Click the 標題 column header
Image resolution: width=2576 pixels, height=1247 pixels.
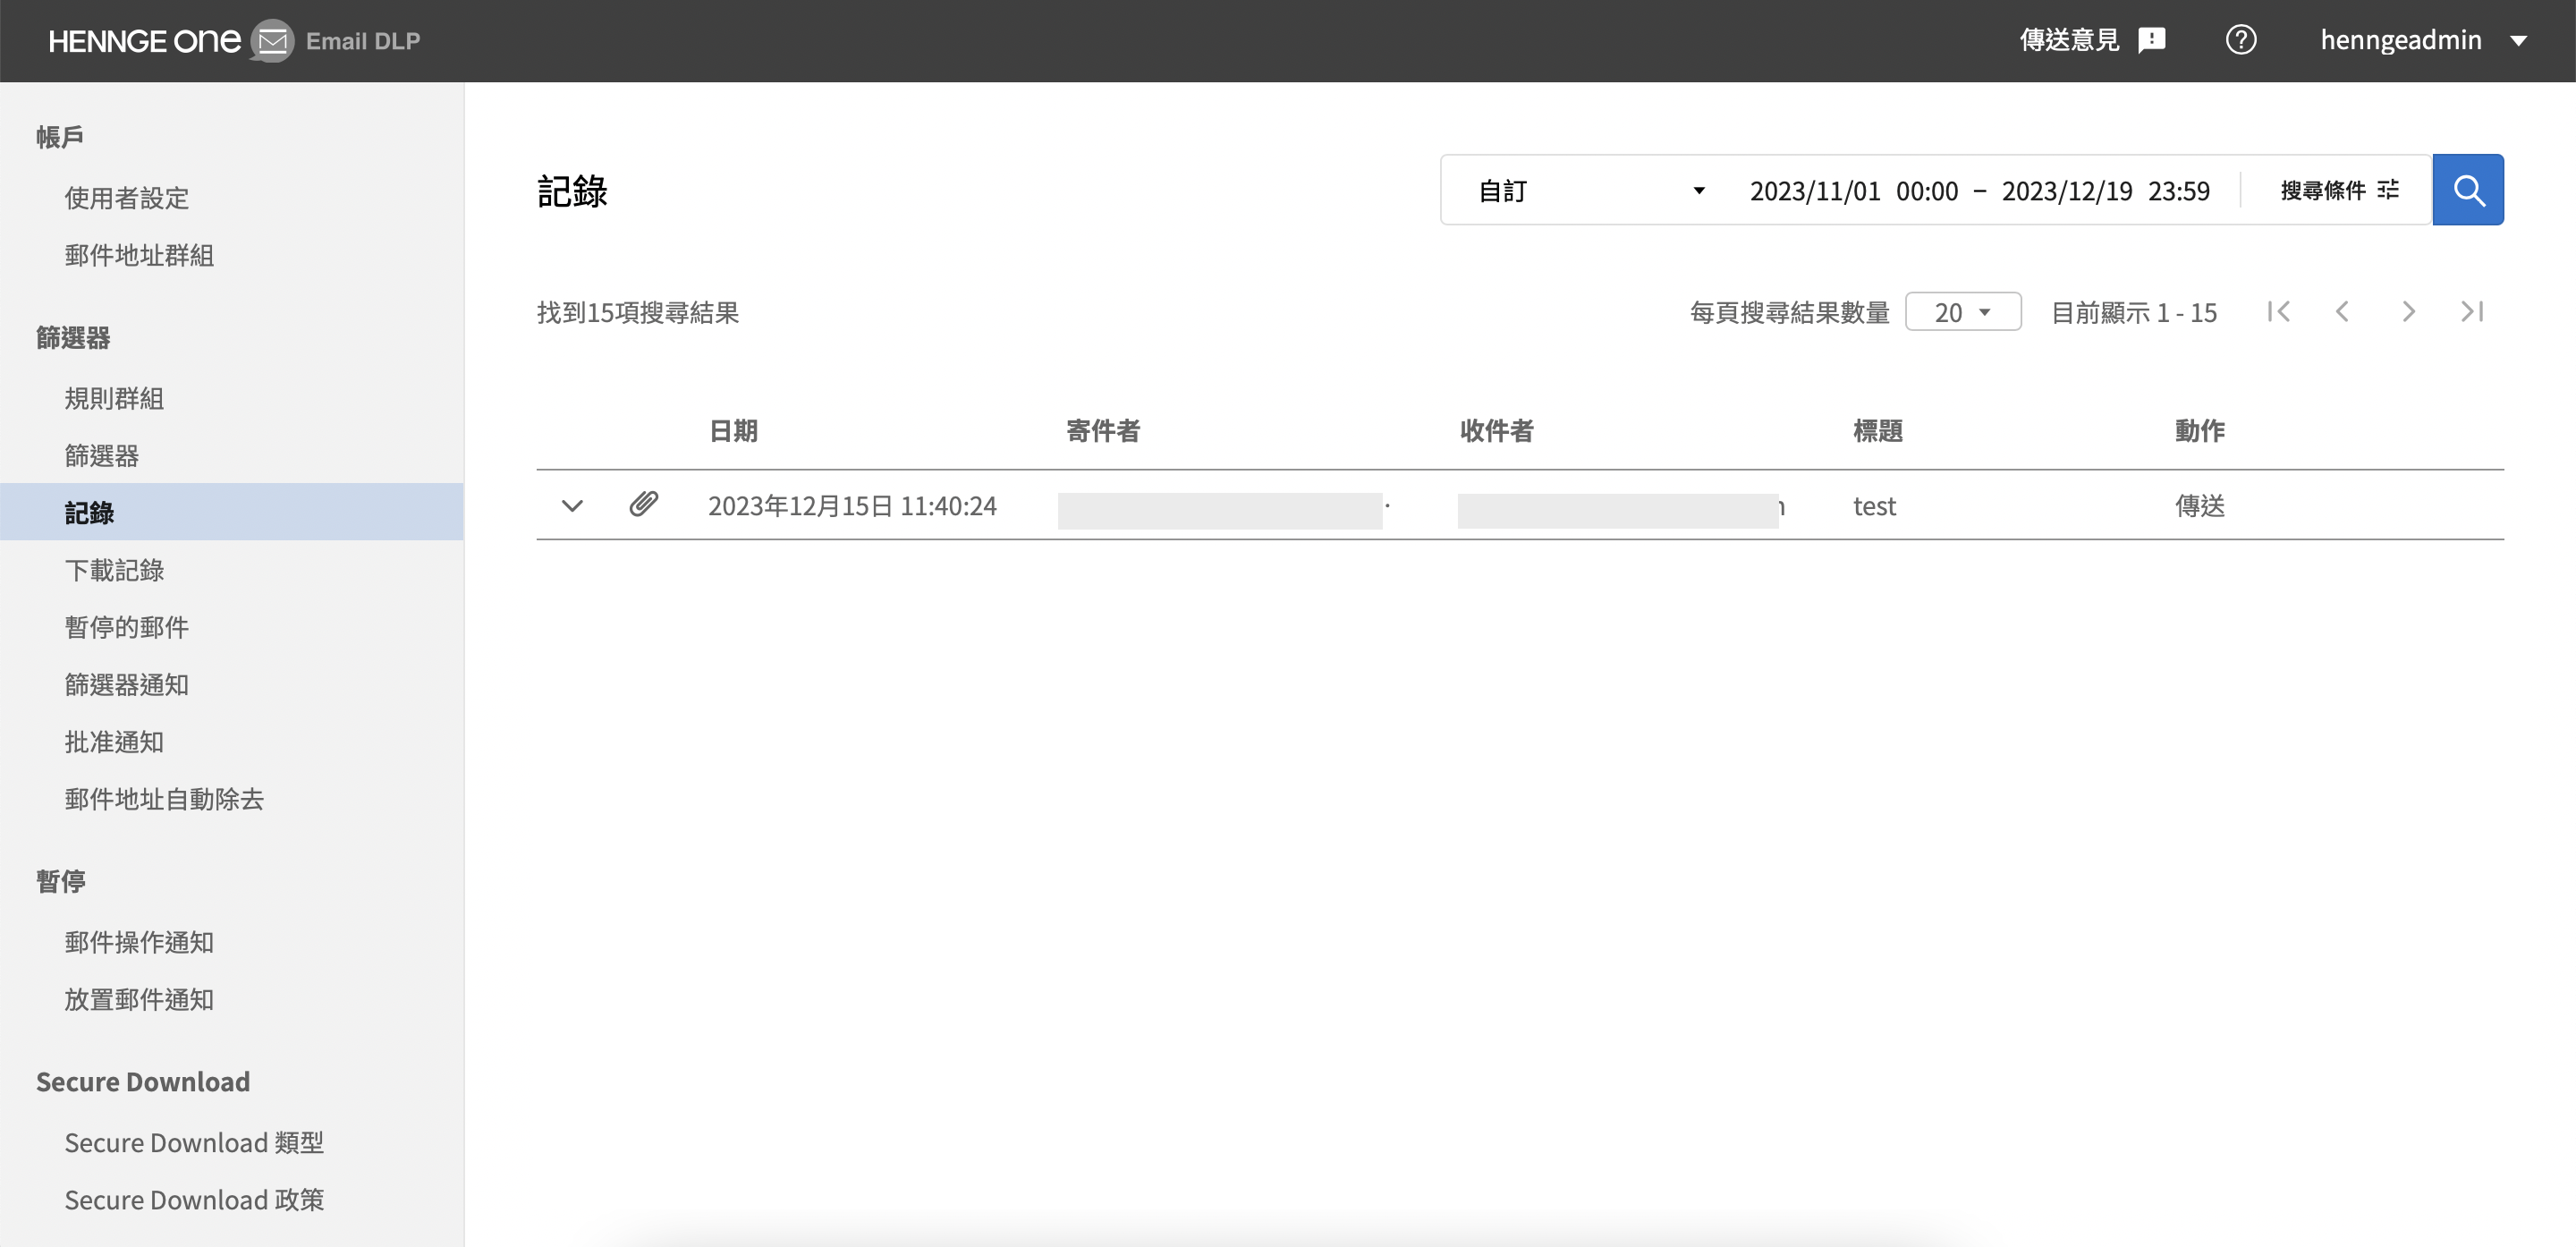[x=1878, y=431]
